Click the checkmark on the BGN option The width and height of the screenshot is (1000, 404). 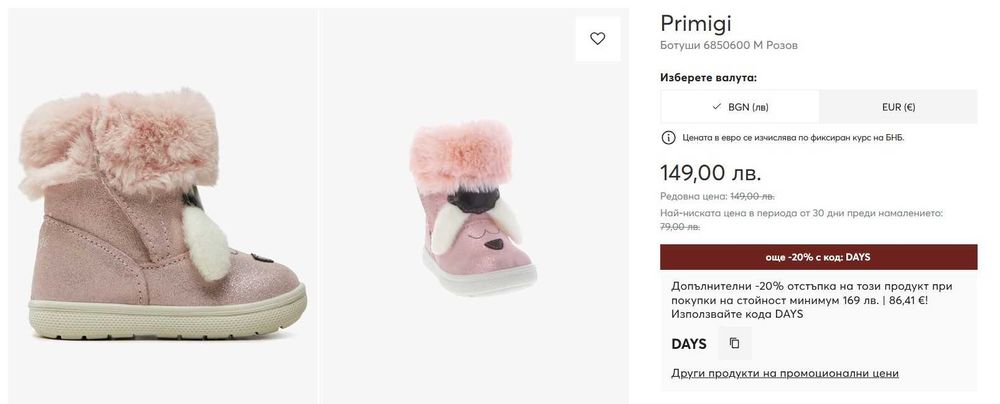point(716,106)
